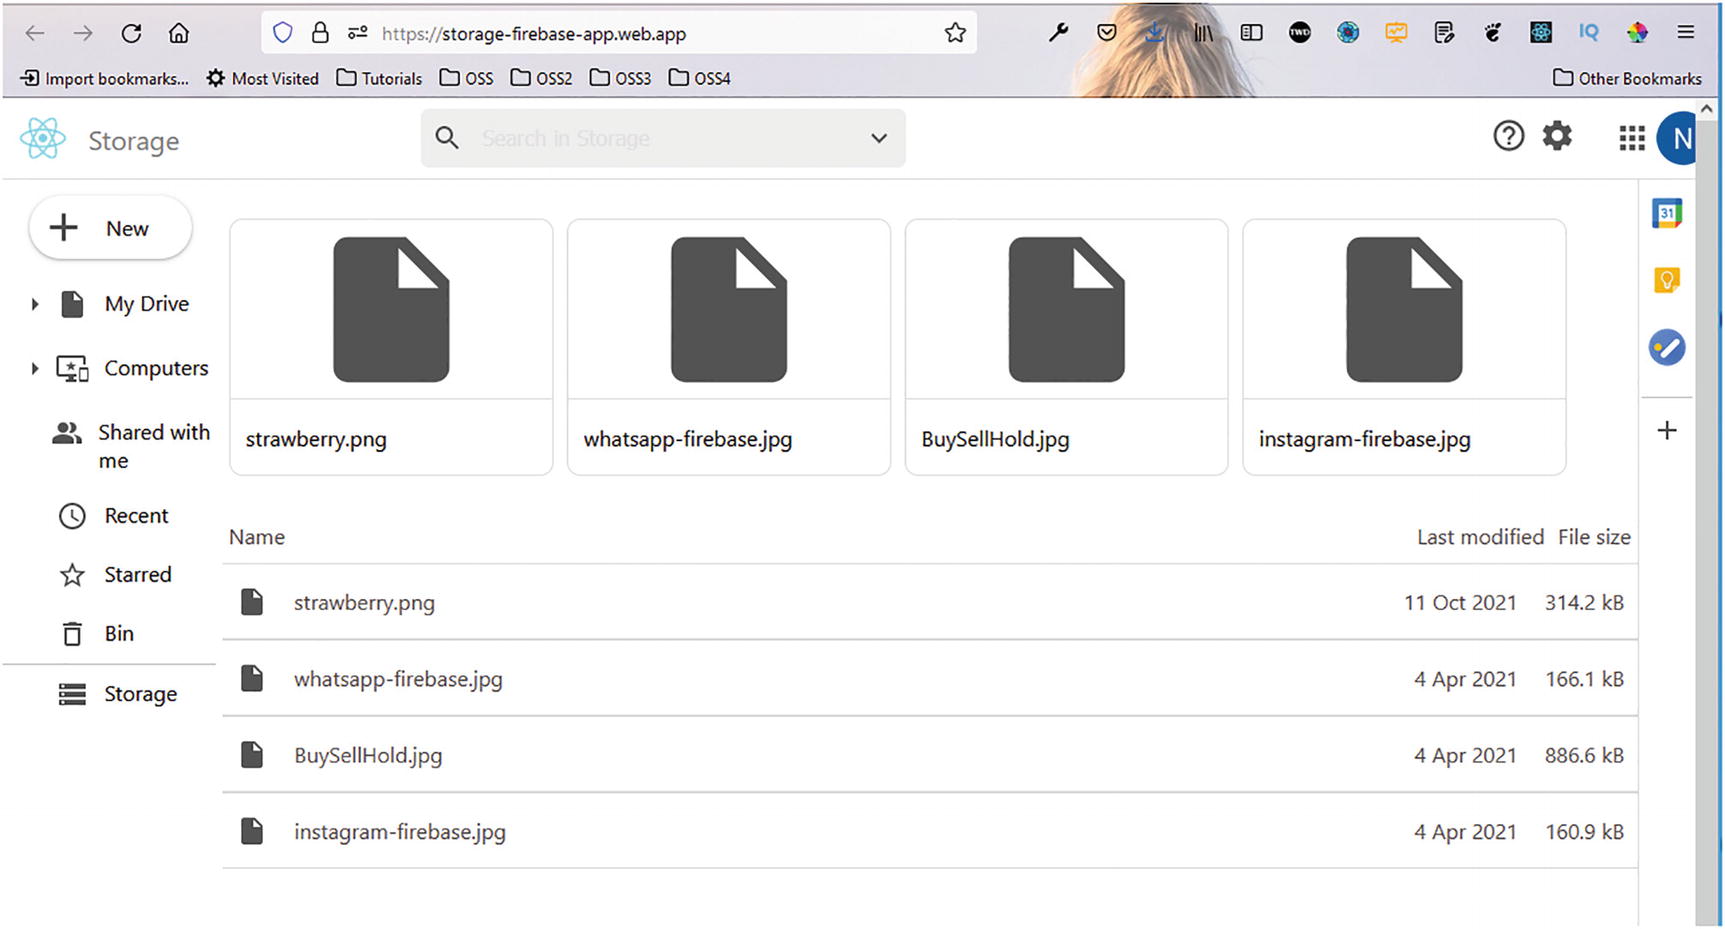1725x929 pixels.
Task: Click the plus add-ons icon in side panel
Action: pos(1666,431)
